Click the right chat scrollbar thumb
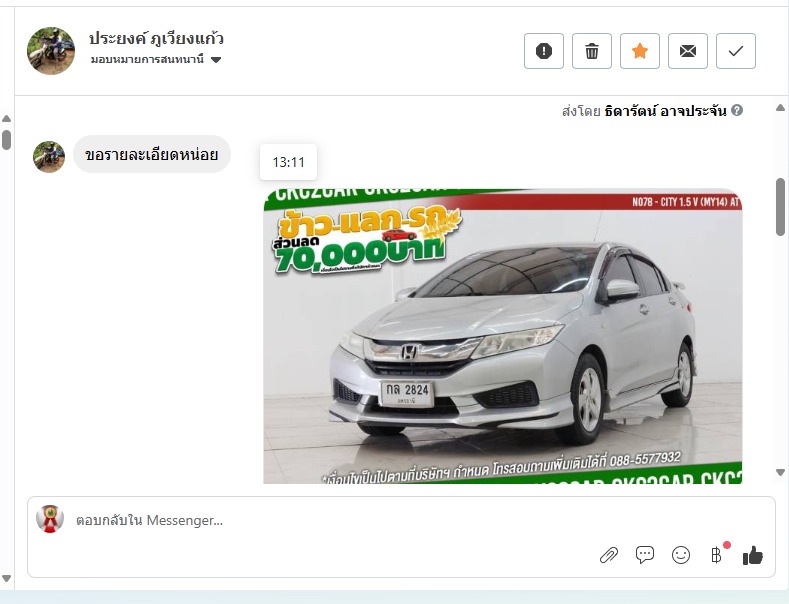 coord(780,207)
